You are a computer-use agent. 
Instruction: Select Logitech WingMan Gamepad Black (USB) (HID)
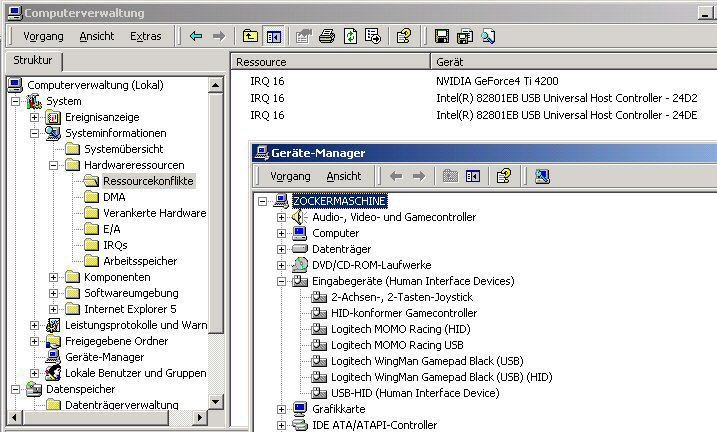pos(442,377)
